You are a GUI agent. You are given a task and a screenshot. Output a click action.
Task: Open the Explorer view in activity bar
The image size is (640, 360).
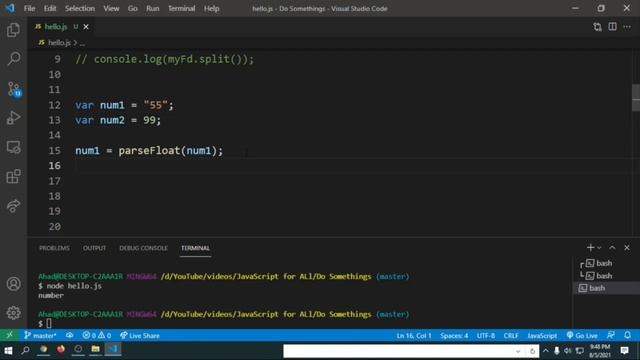[13, 30]
